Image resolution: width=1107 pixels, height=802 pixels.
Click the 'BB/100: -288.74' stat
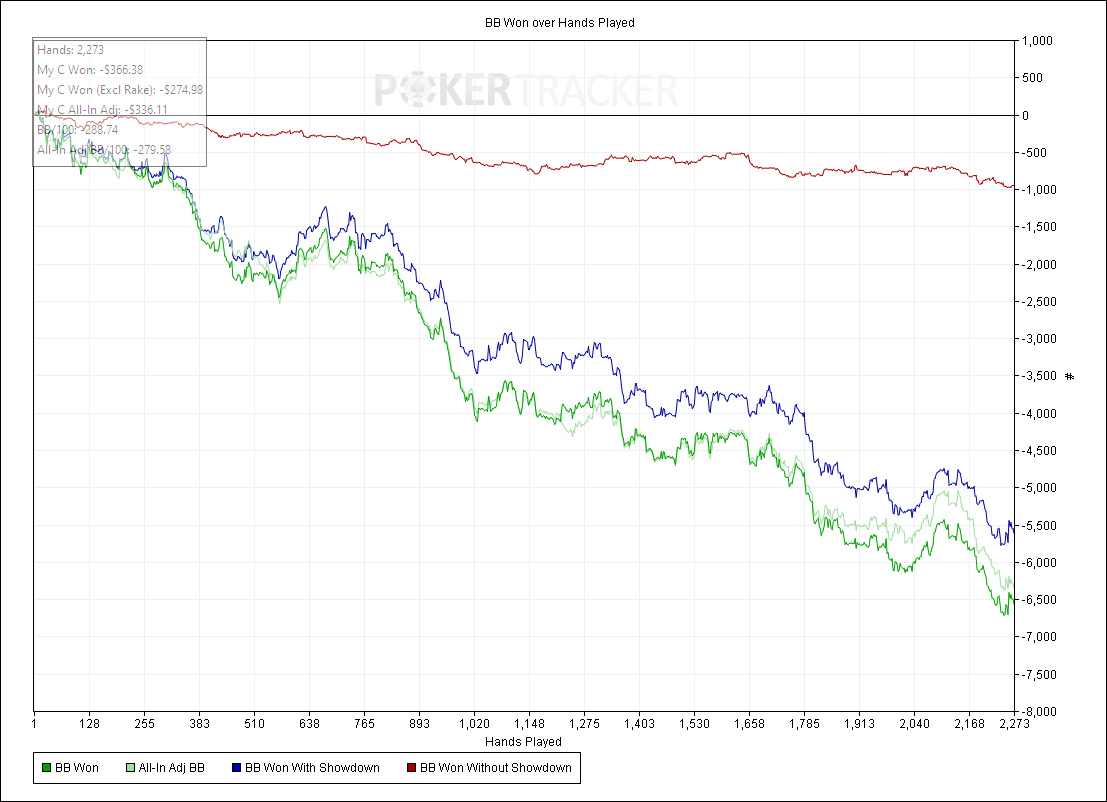coord(78,129)
